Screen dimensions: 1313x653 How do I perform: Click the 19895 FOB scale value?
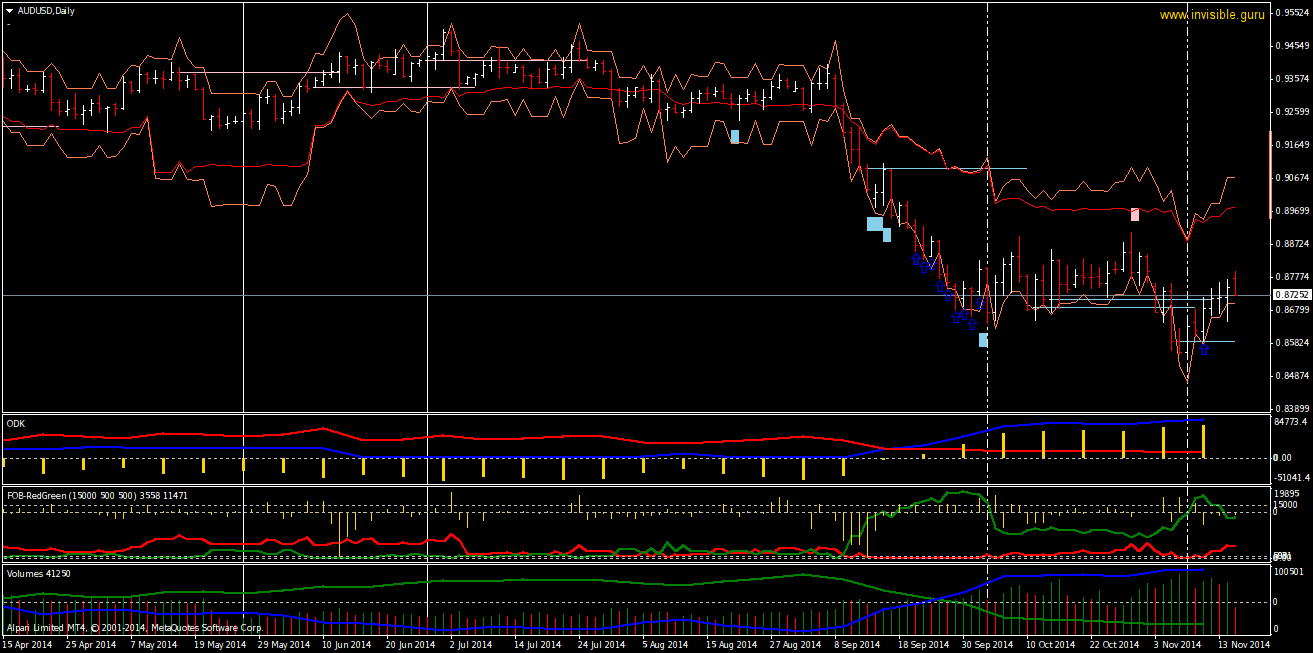tap(1287, 494)
